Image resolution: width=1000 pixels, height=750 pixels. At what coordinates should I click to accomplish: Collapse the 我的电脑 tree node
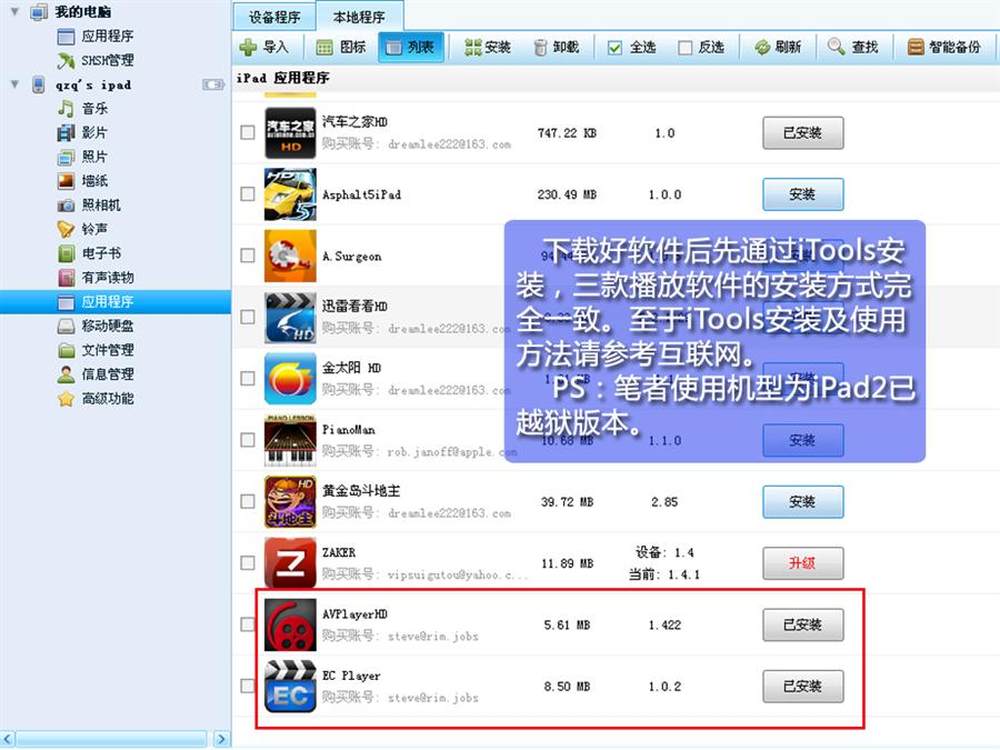tap(15, 11)
